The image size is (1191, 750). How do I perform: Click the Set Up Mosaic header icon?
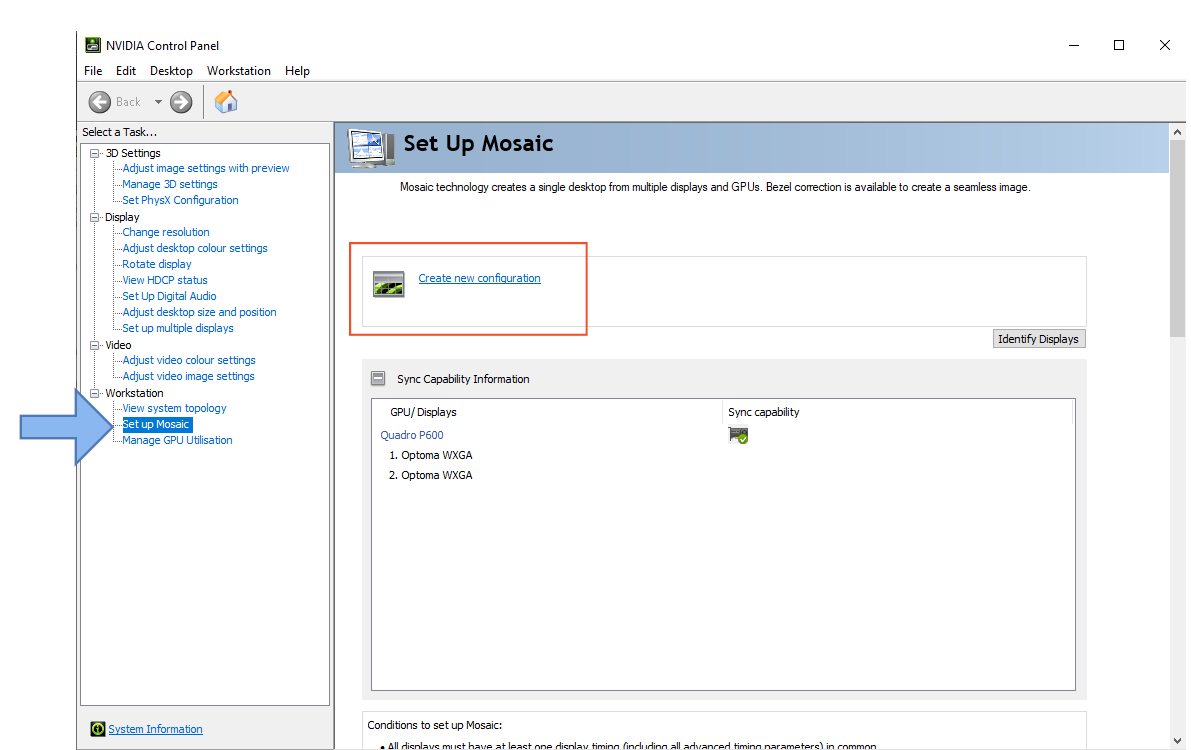(x=371, y=147)
